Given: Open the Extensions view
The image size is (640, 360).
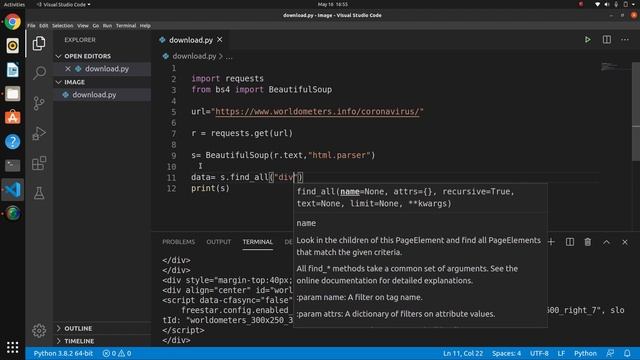Looking at the screenshot, I should (39, 163).
